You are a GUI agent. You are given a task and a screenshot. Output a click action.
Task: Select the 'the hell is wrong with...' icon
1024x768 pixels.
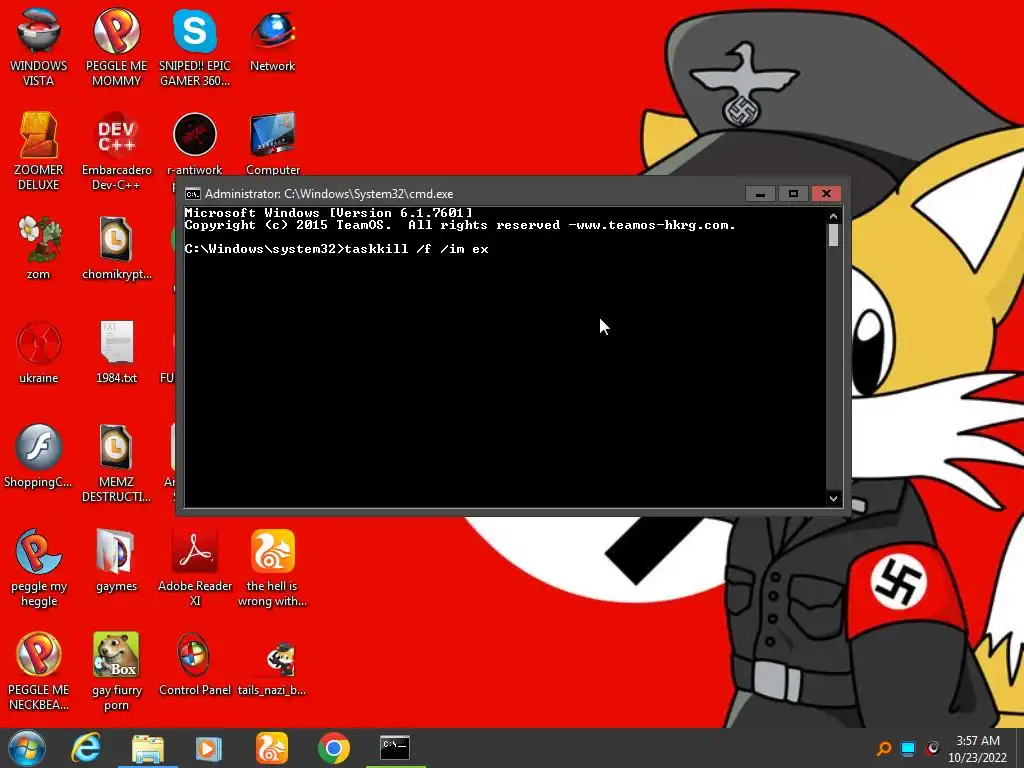click(x=272, y=568)
